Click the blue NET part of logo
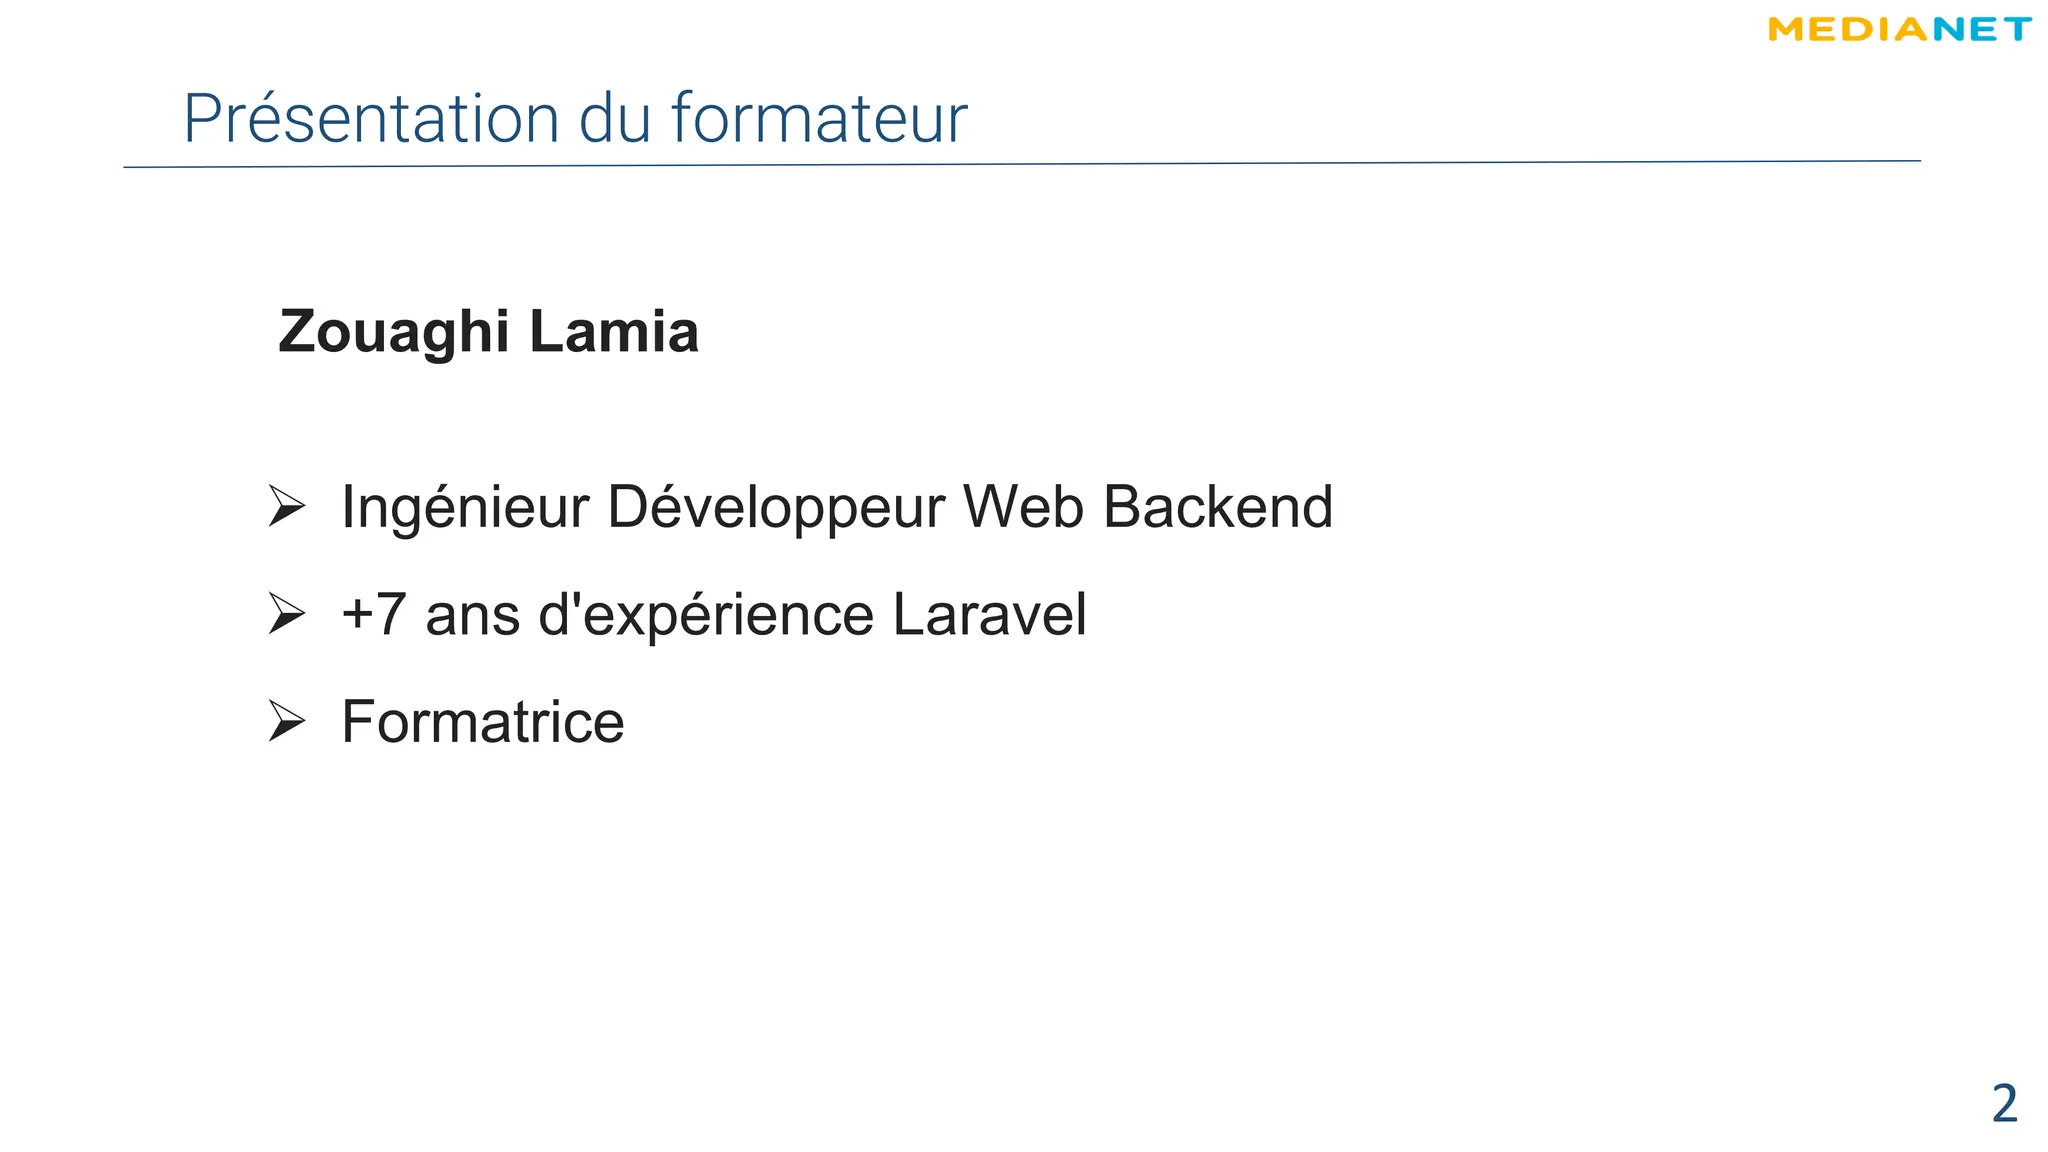 pos(1981,30)
